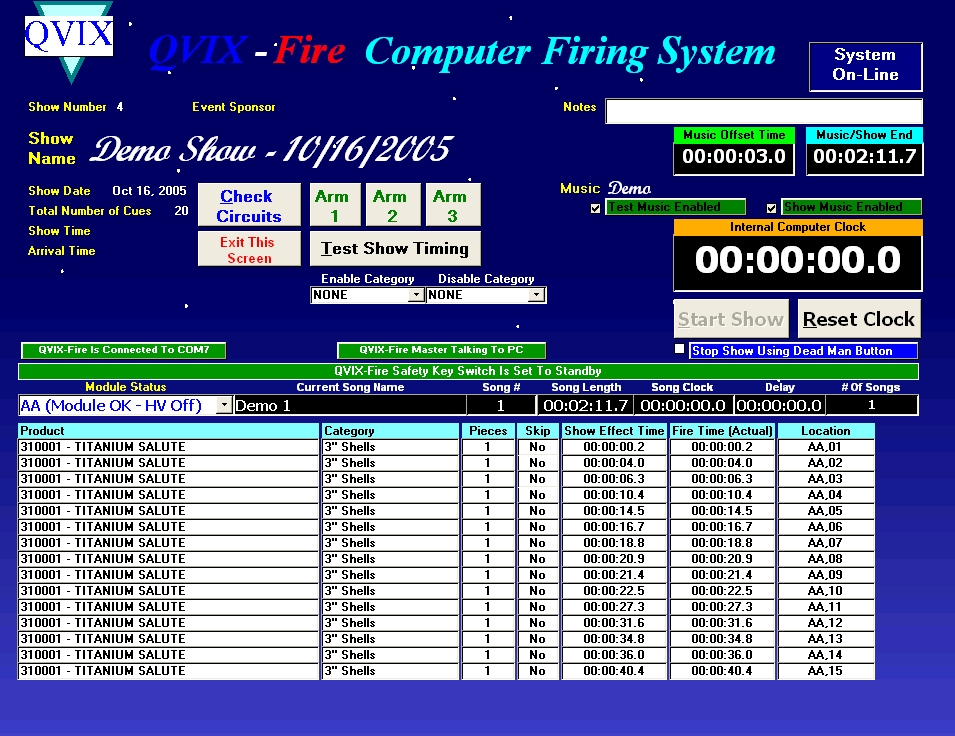Click the # Of Songs value
The width and height of the screenshot is (955, 736).
click(x=872, y=405)
